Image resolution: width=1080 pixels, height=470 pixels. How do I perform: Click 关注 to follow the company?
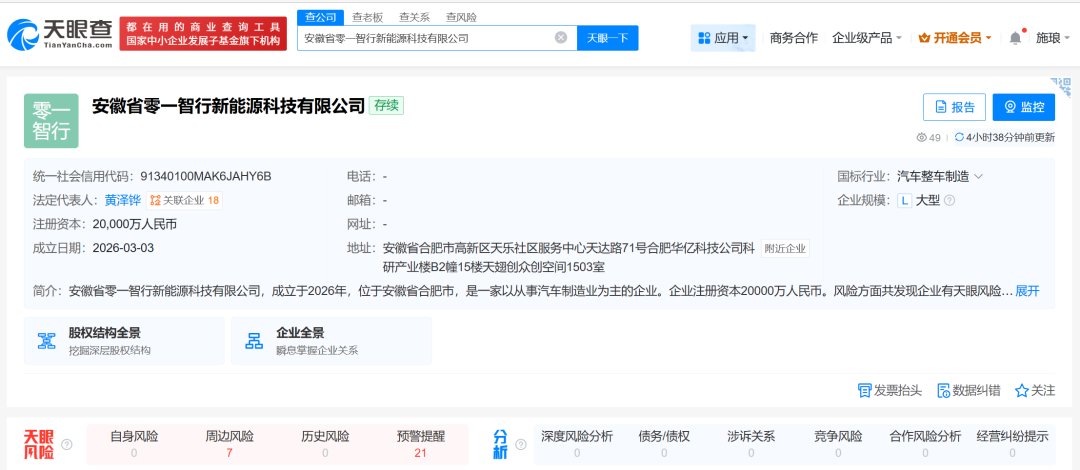click(1035, 391)
